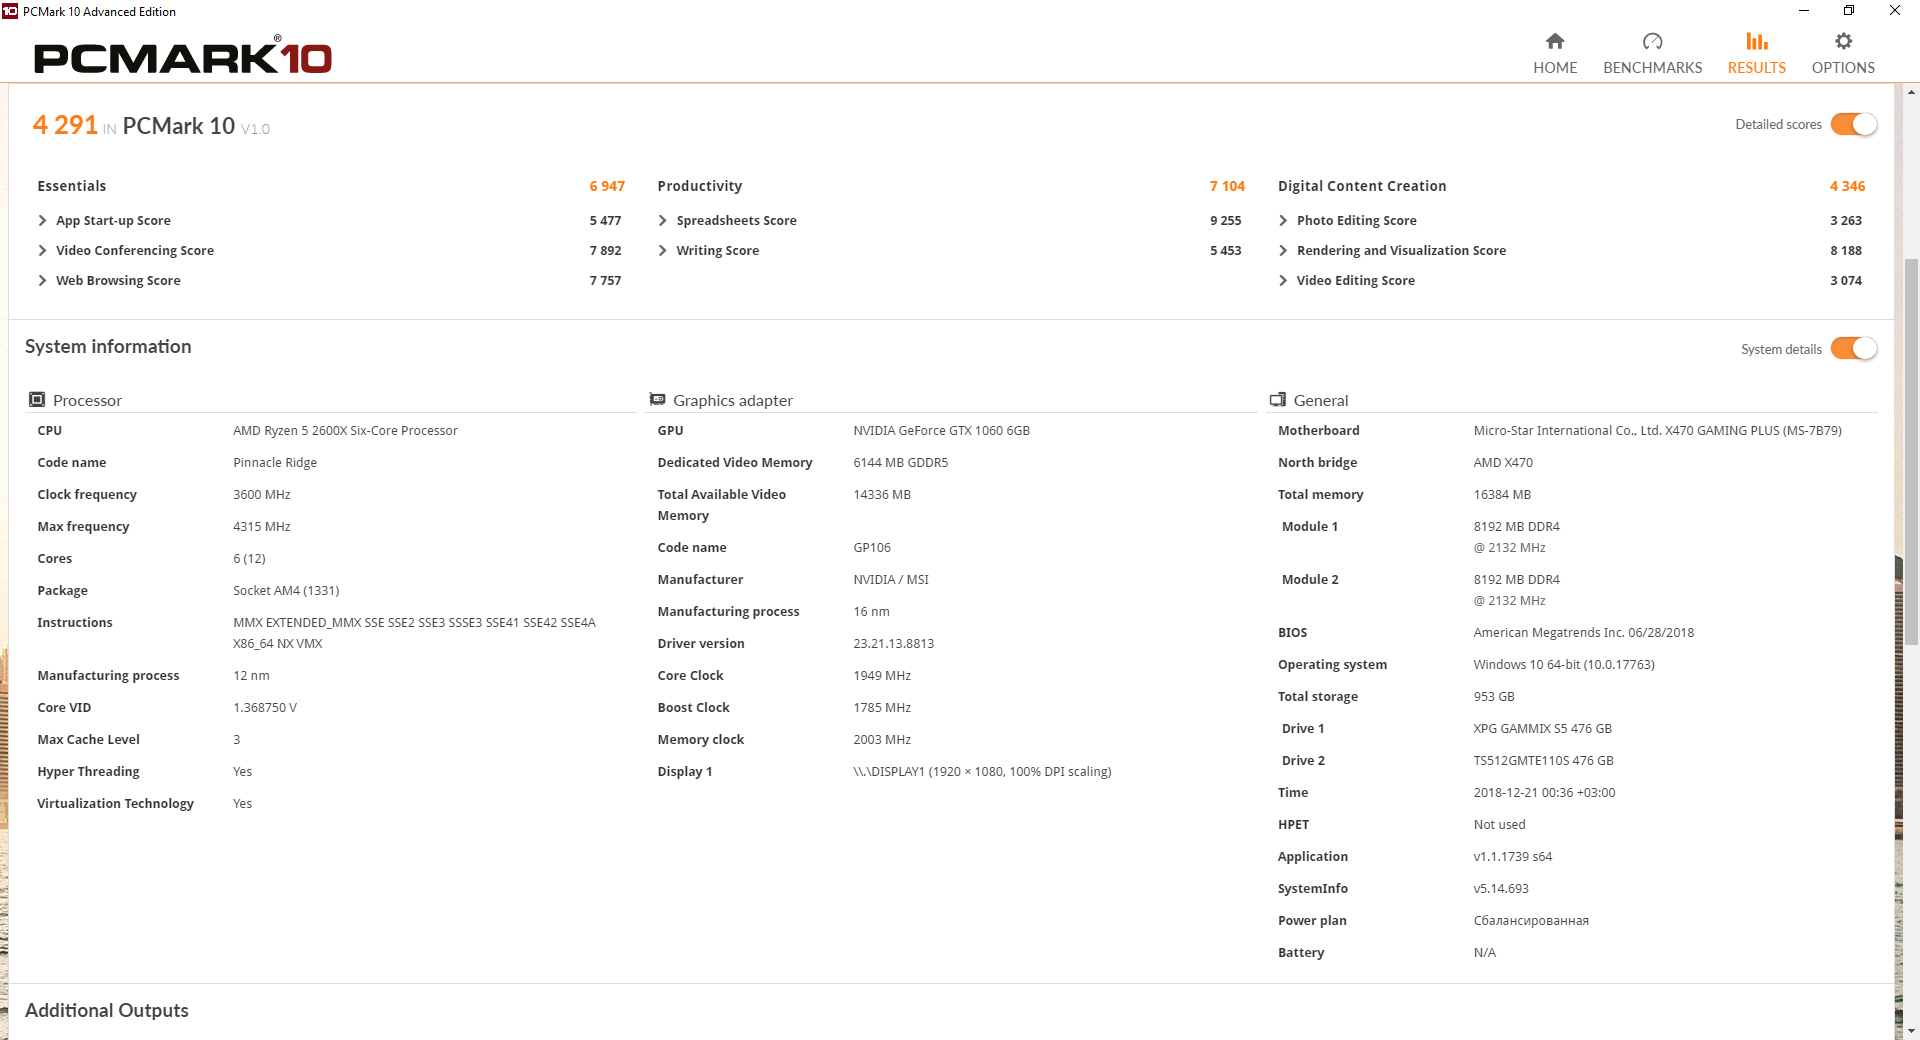Click the Socket AM4 (1331) package value
This screenshot has width=1920, height=1040.
pyautogui.click(x=286, y=591)
